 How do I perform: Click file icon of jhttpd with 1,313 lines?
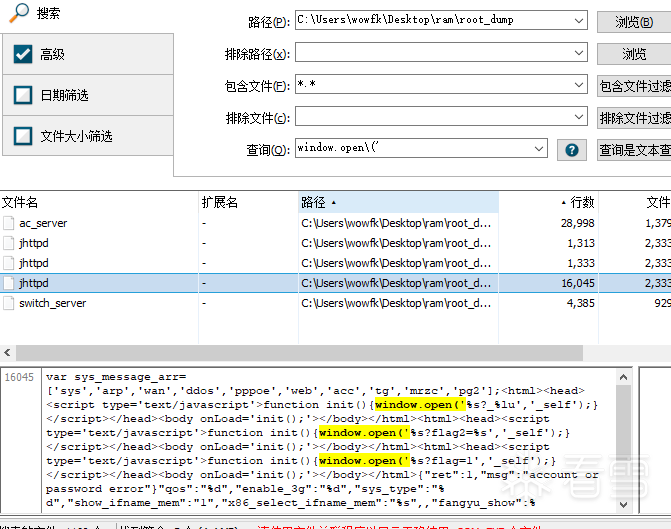coord(8,243)
